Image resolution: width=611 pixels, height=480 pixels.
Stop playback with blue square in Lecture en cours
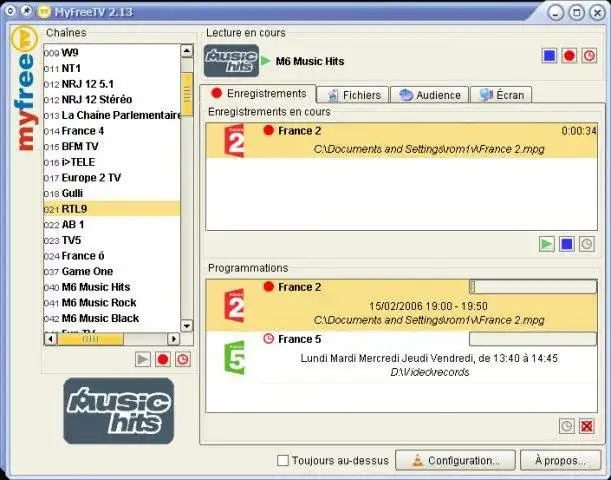(549, 56)
